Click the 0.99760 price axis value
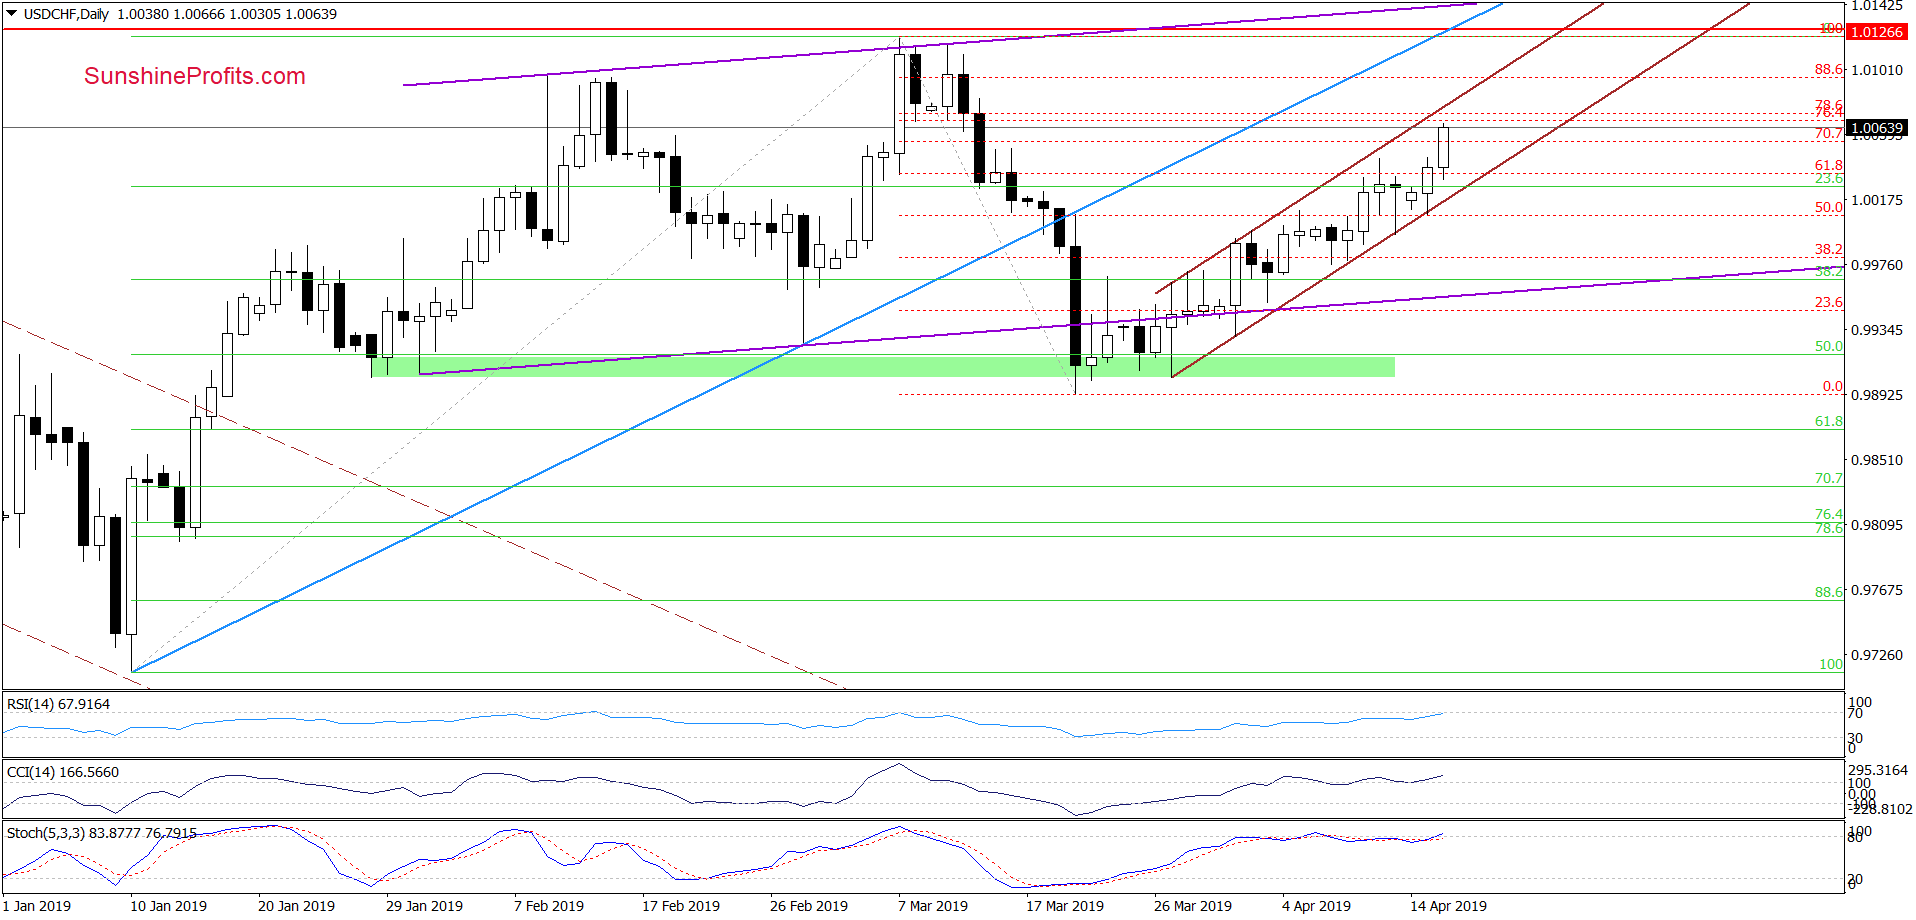The height and width of the screenshot is (920, 1916). [x=1877, y=265]
